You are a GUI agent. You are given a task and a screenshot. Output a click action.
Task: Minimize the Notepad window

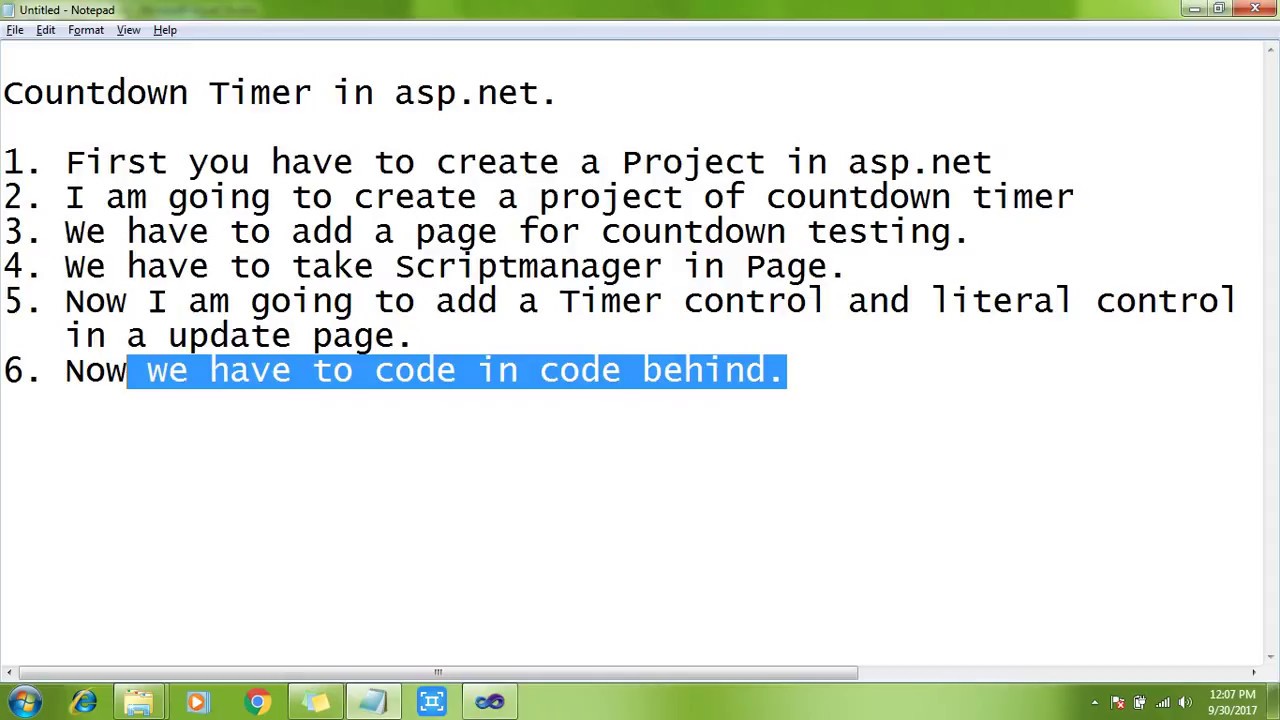pos(1194,9)
